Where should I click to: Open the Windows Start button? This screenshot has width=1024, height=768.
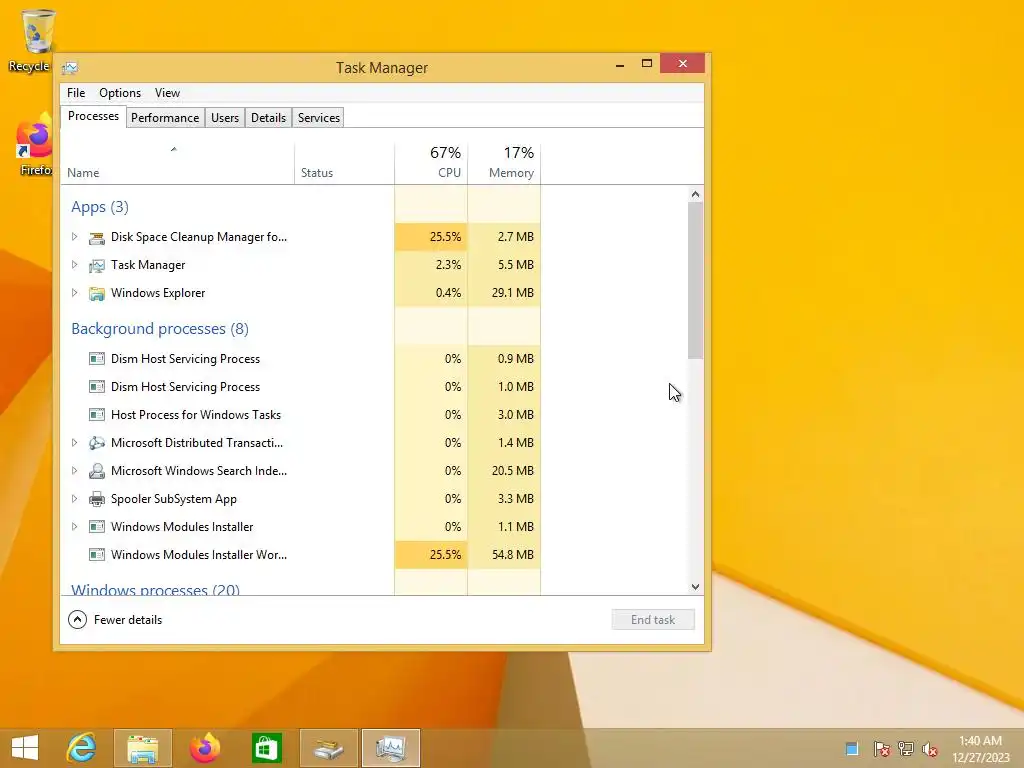pyautogui.click(x=25, y=748)
